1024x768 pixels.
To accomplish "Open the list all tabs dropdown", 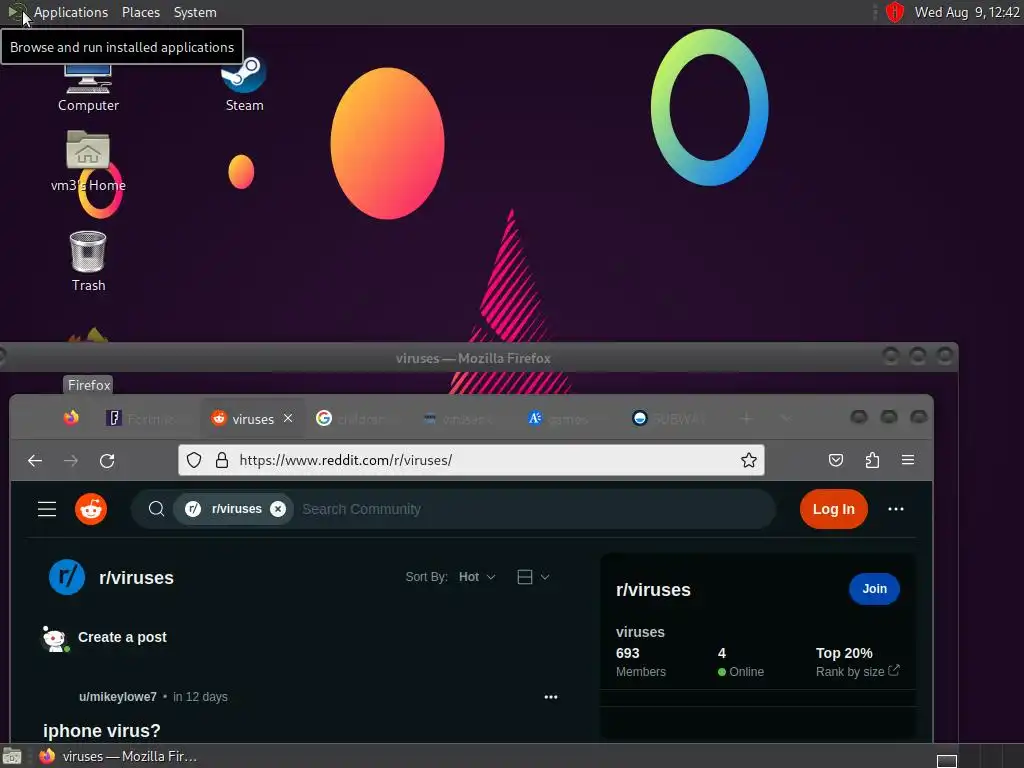I will tap(786, 419).
